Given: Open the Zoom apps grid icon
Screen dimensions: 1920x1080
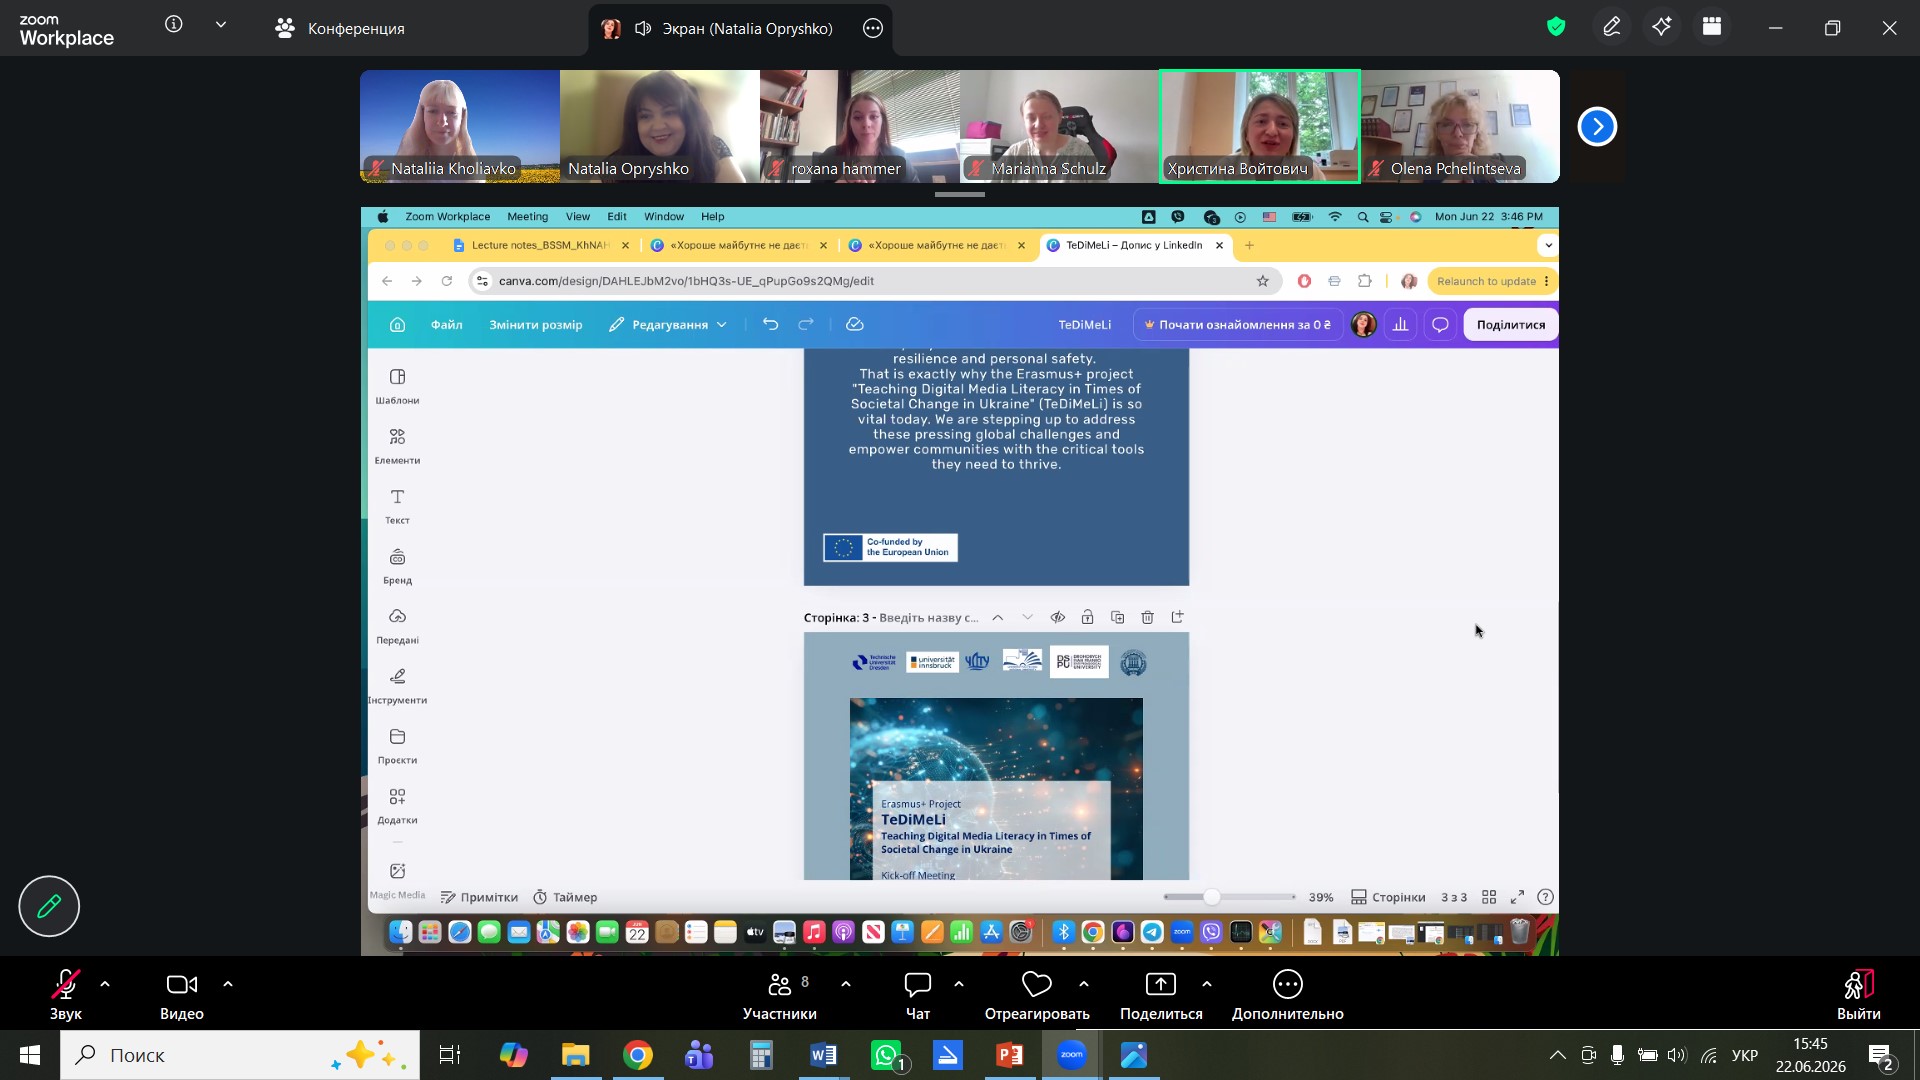Looking at the screenshot, I should click(1712, 27).
